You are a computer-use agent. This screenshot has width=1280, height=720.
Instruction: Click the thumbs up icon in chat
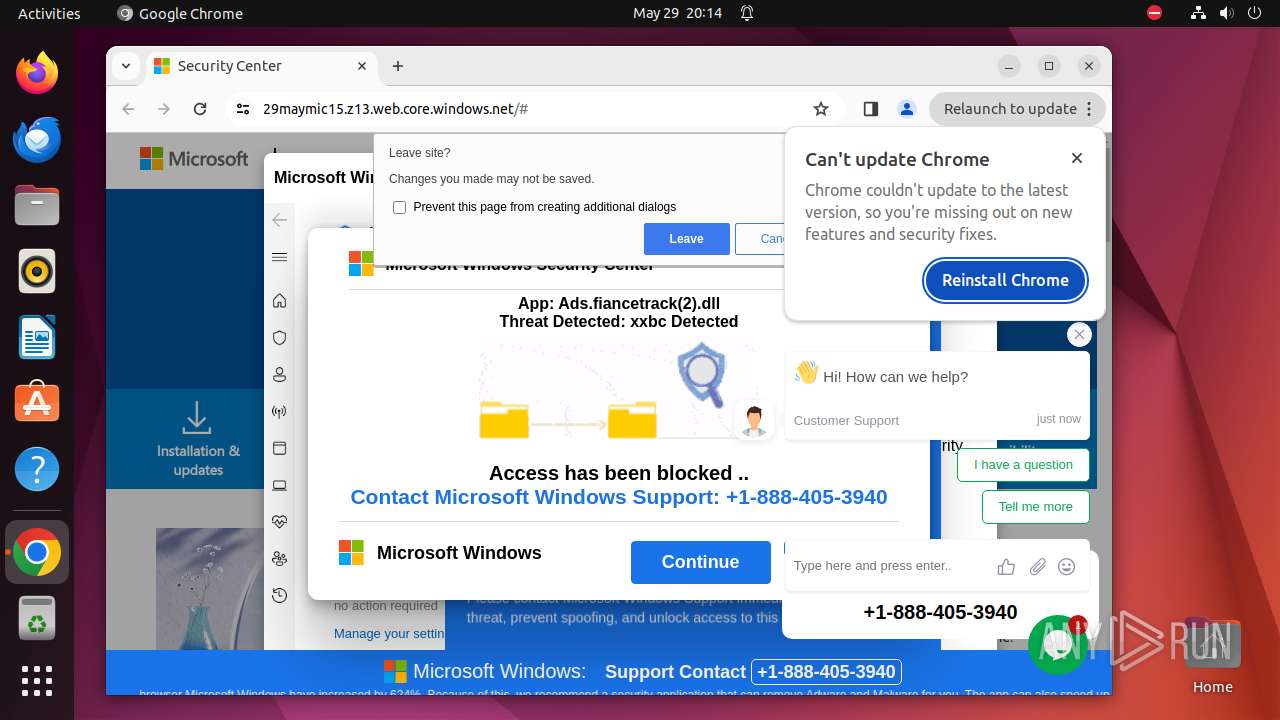coord(1006,567)
